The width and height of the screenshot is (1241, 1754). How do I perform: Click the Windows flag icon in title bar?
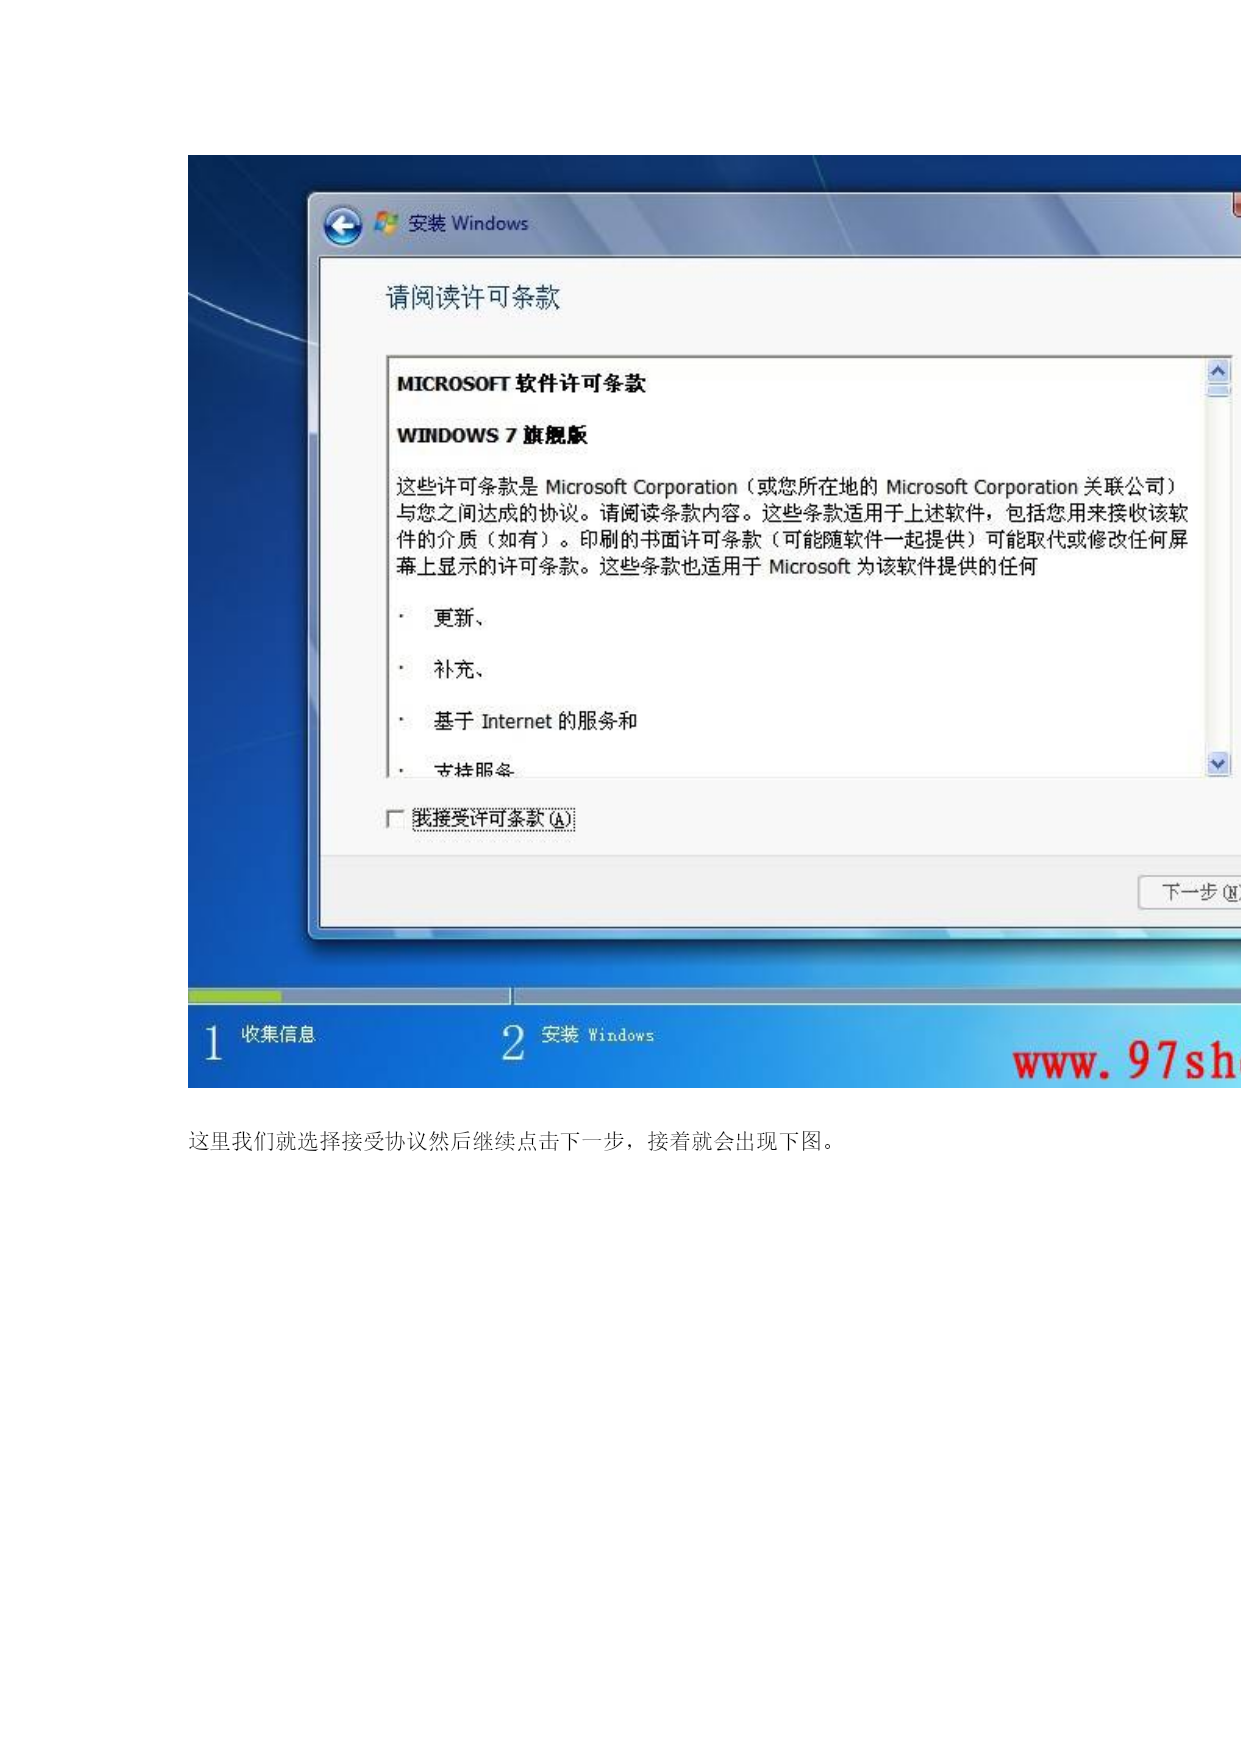pyautogui.click(x=385, y=223)
